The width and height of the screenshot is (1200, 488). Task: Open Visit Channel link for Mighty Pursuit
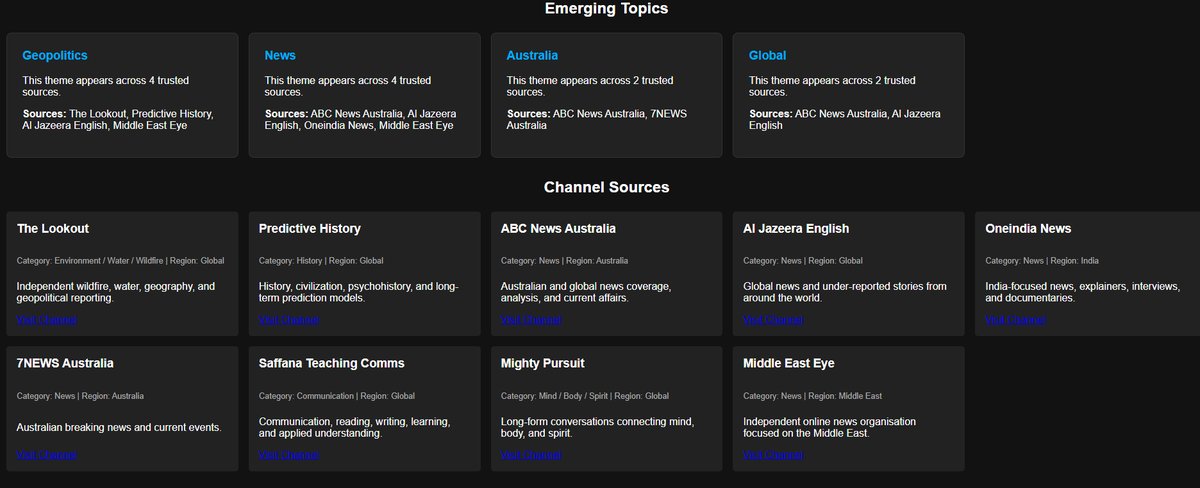531,455
